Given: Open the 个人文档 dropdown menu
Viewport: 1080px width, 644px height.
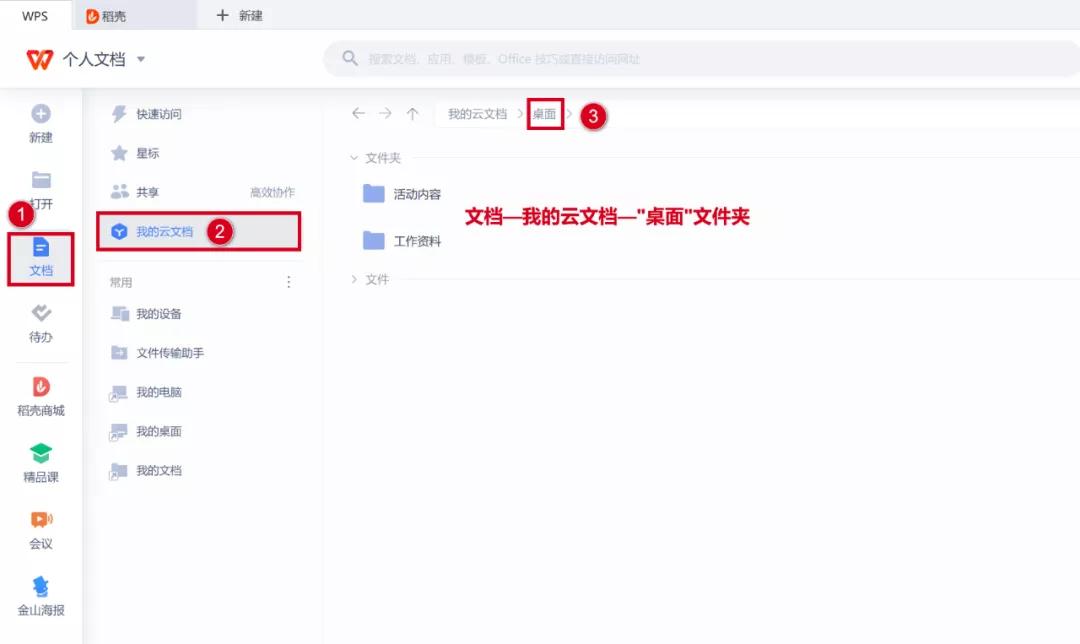Looking at the screenshot, I should tap(103, 58).
